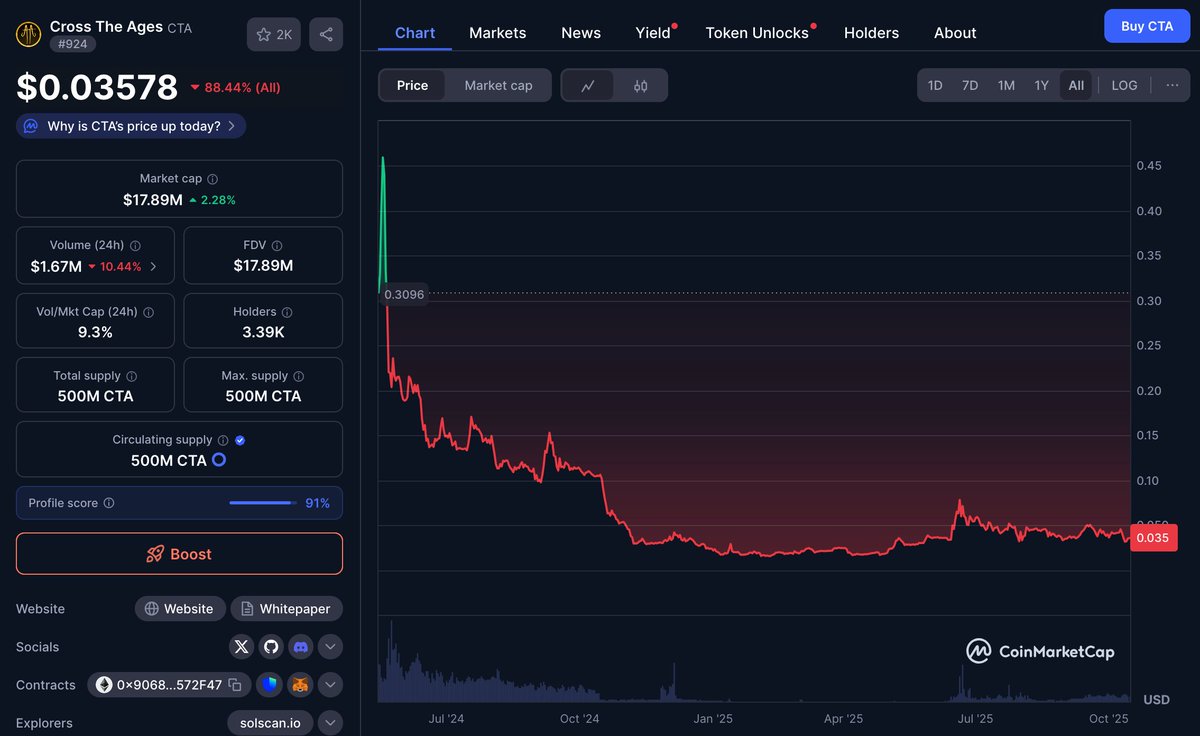
Task: Open Max. supply info icon
Action: pyautogui.click(x=299, y=376)
